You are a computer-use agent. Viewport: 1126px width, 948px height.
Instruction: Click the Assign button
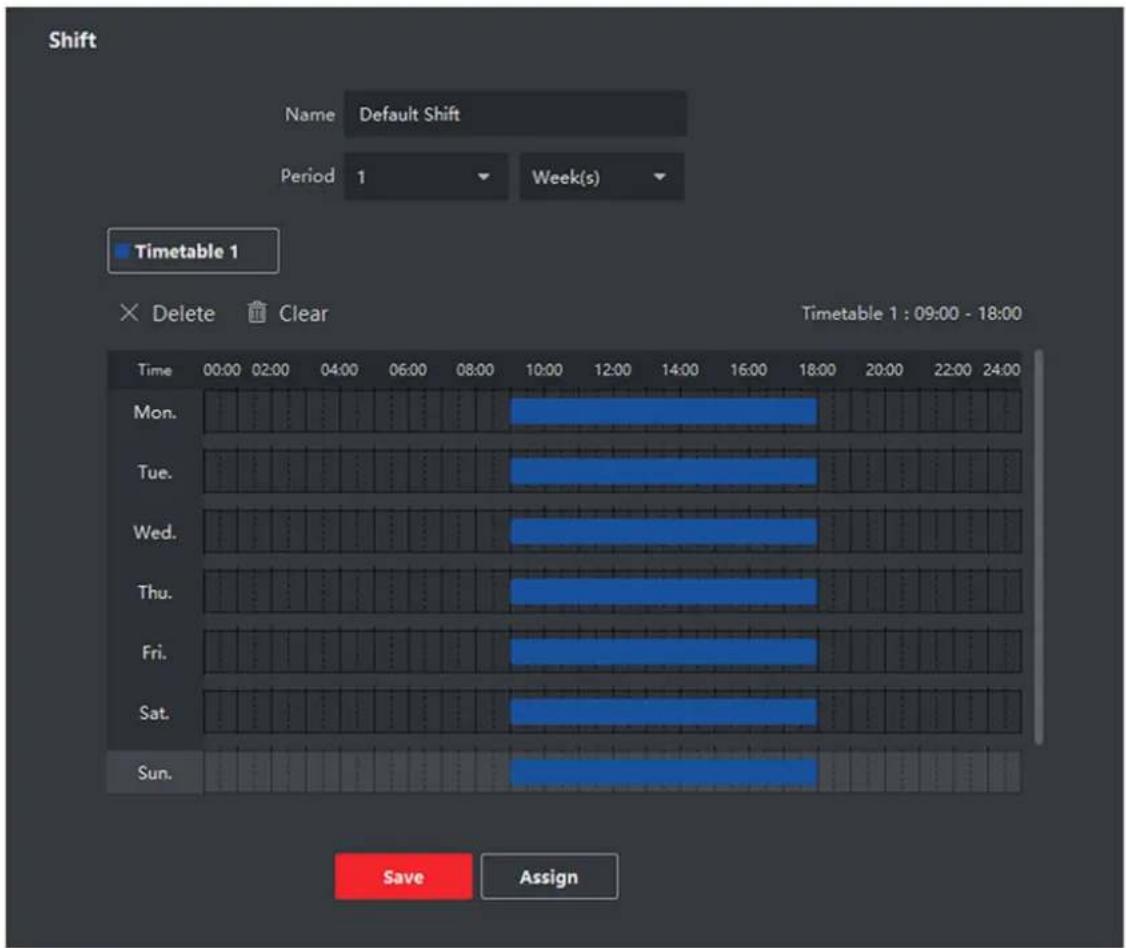click(549, 876)
